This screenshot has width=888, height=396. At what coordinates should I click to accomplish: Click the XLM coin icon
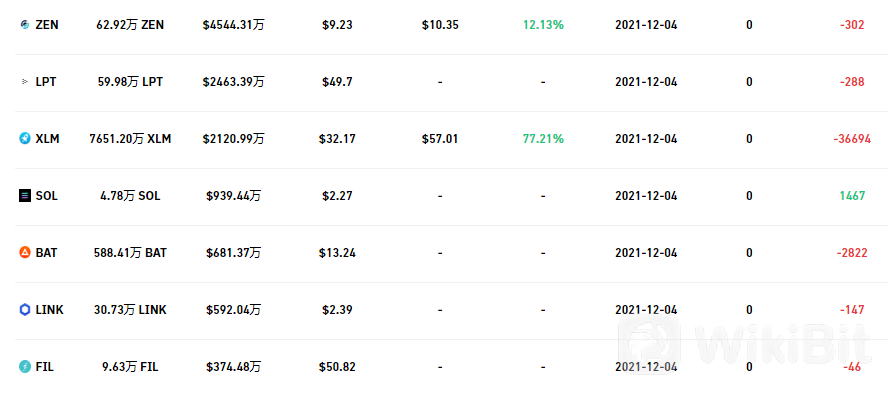[24, 139]
